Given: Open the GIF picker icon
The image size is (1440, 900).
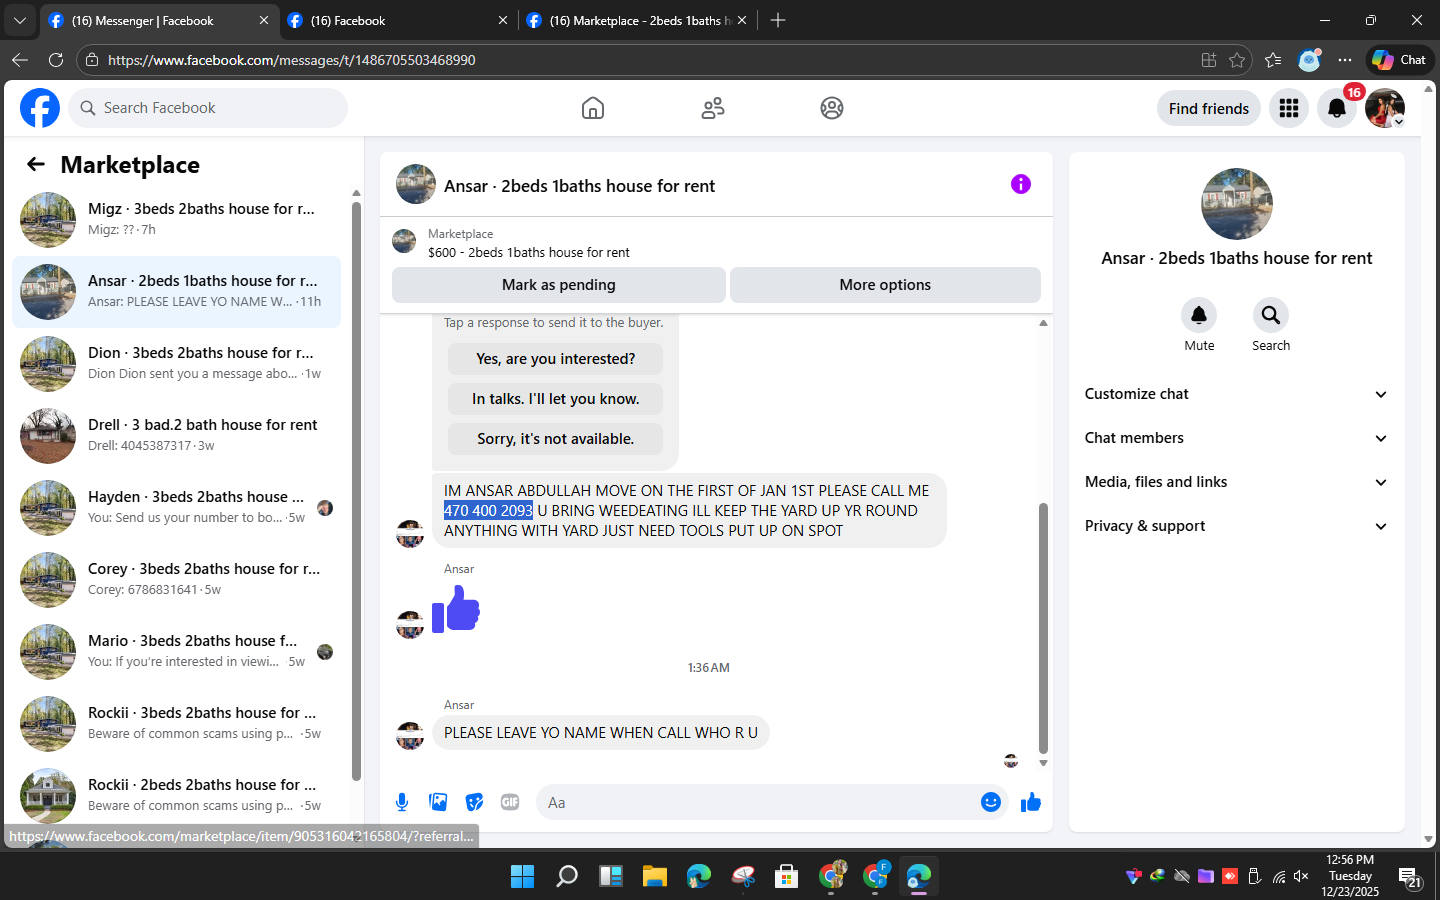Looking at the screenshot, I should (510, 802).
